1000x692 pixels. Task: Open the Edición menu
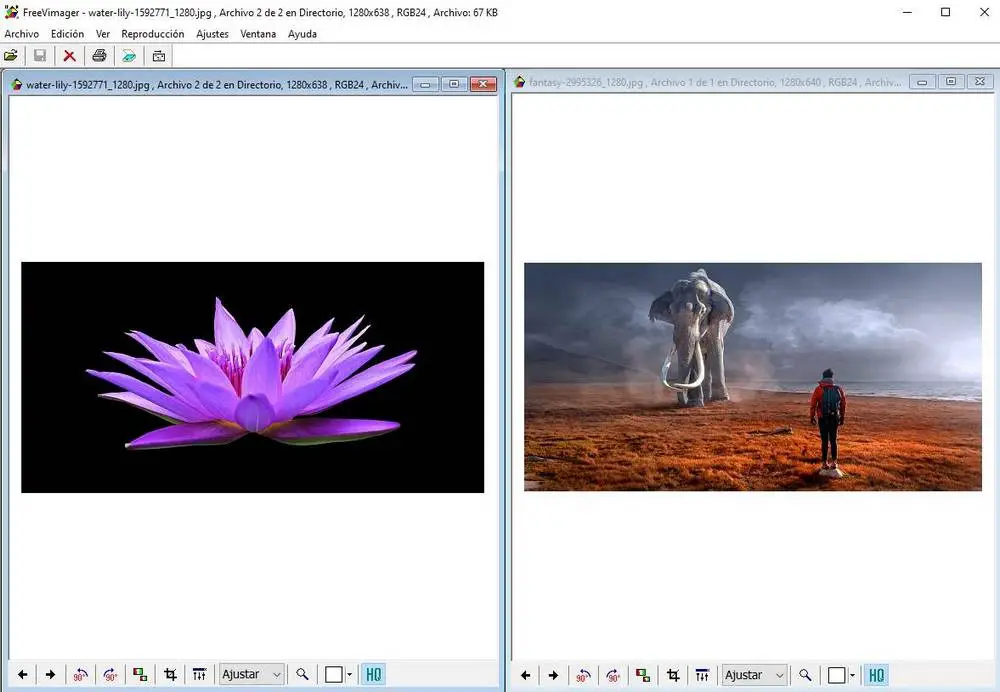click(68, 34)
